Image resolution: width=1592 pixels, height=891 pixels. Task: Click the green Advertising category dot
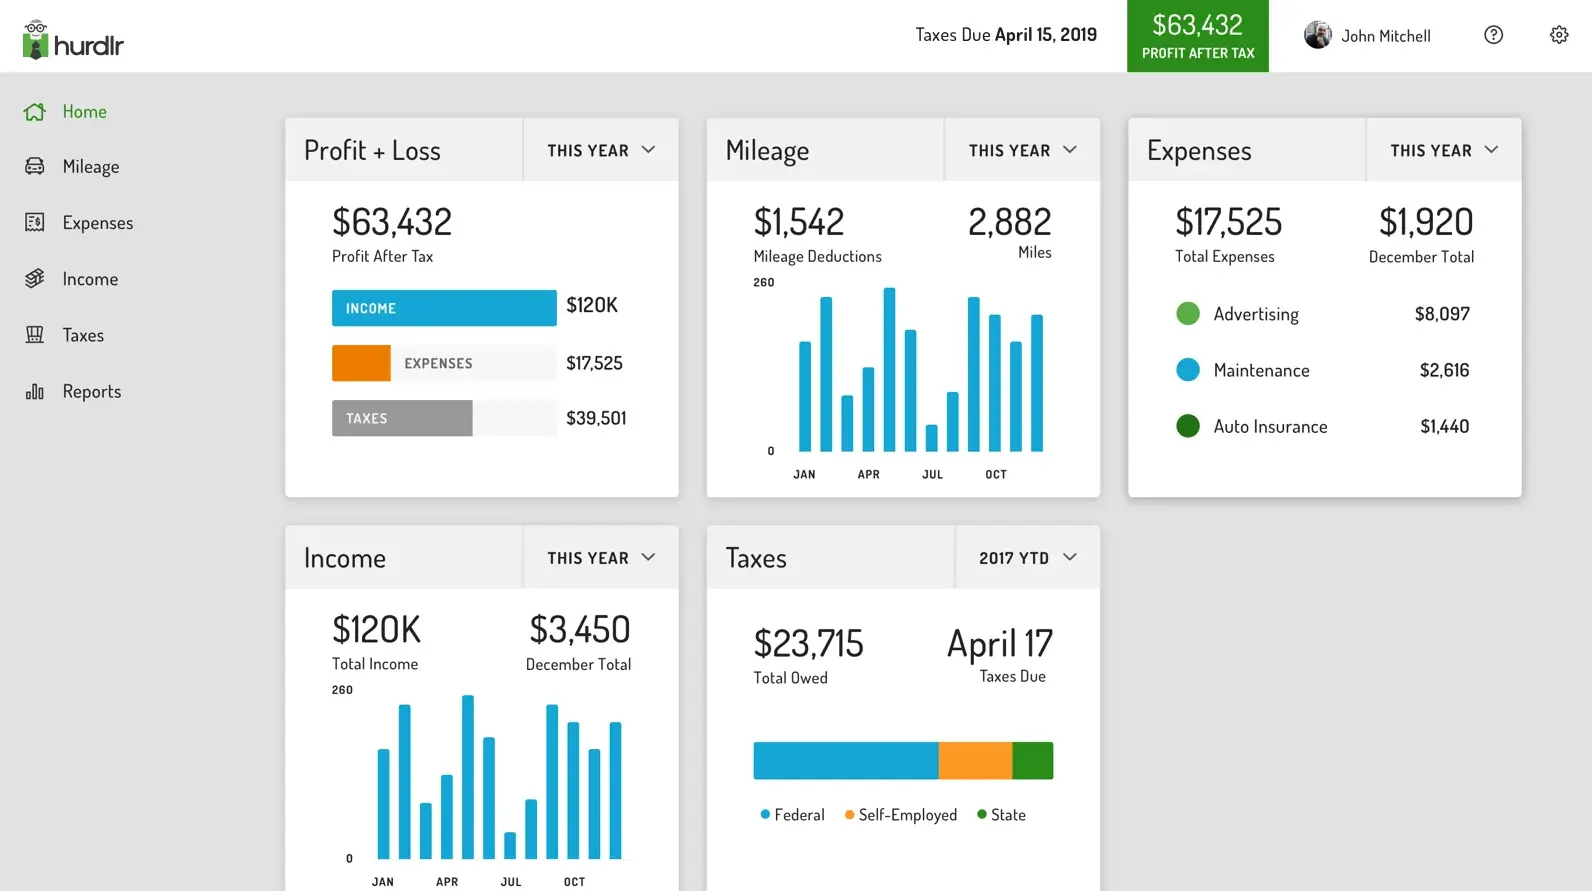[1188, 314]
